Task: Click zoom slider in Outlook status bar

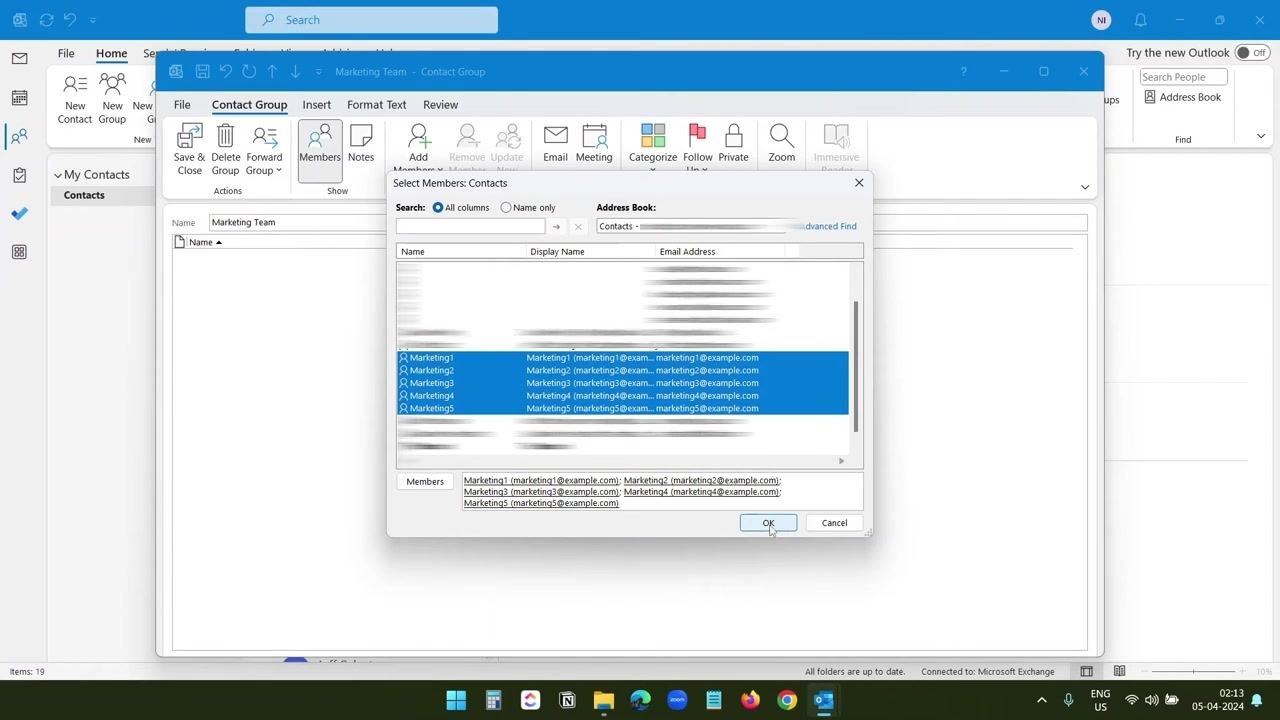Action: [1193, 672]
